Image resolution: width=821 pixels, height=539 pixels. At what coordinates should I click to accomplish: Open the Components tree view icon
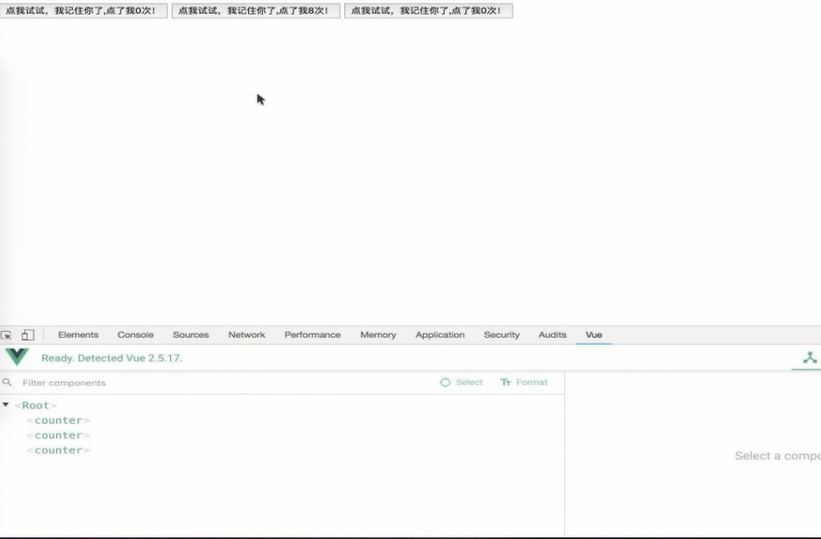coord(810,358)
